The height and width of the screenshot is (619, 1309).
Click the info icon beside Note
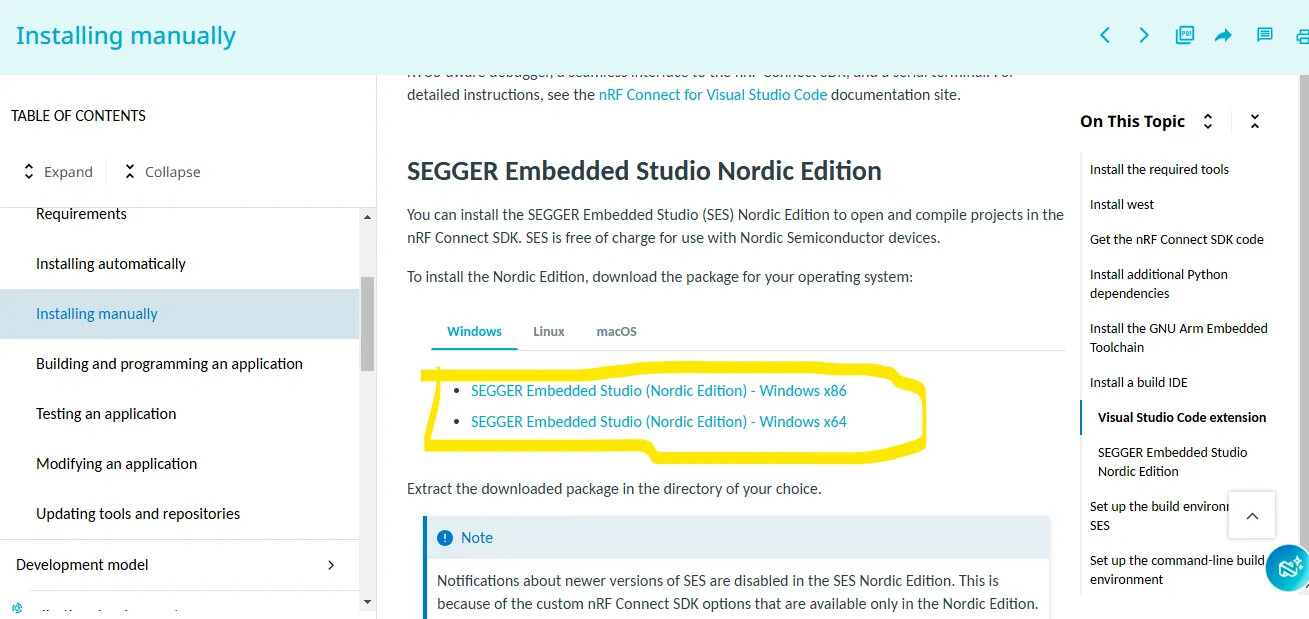tap(445, 538)
